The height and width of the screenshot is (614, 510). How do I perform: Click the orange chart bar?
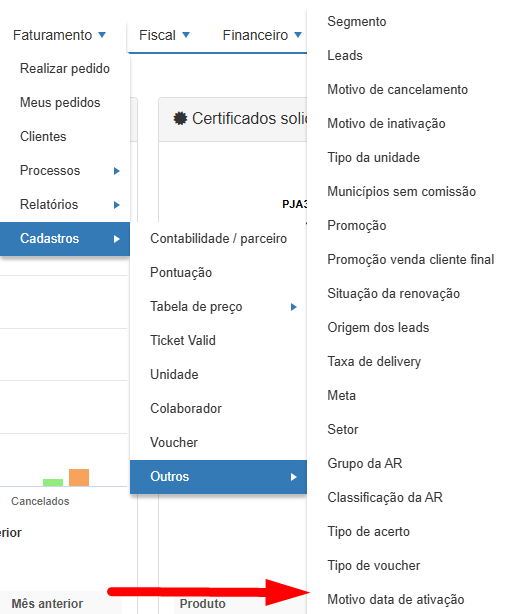(x=79, y=477)
